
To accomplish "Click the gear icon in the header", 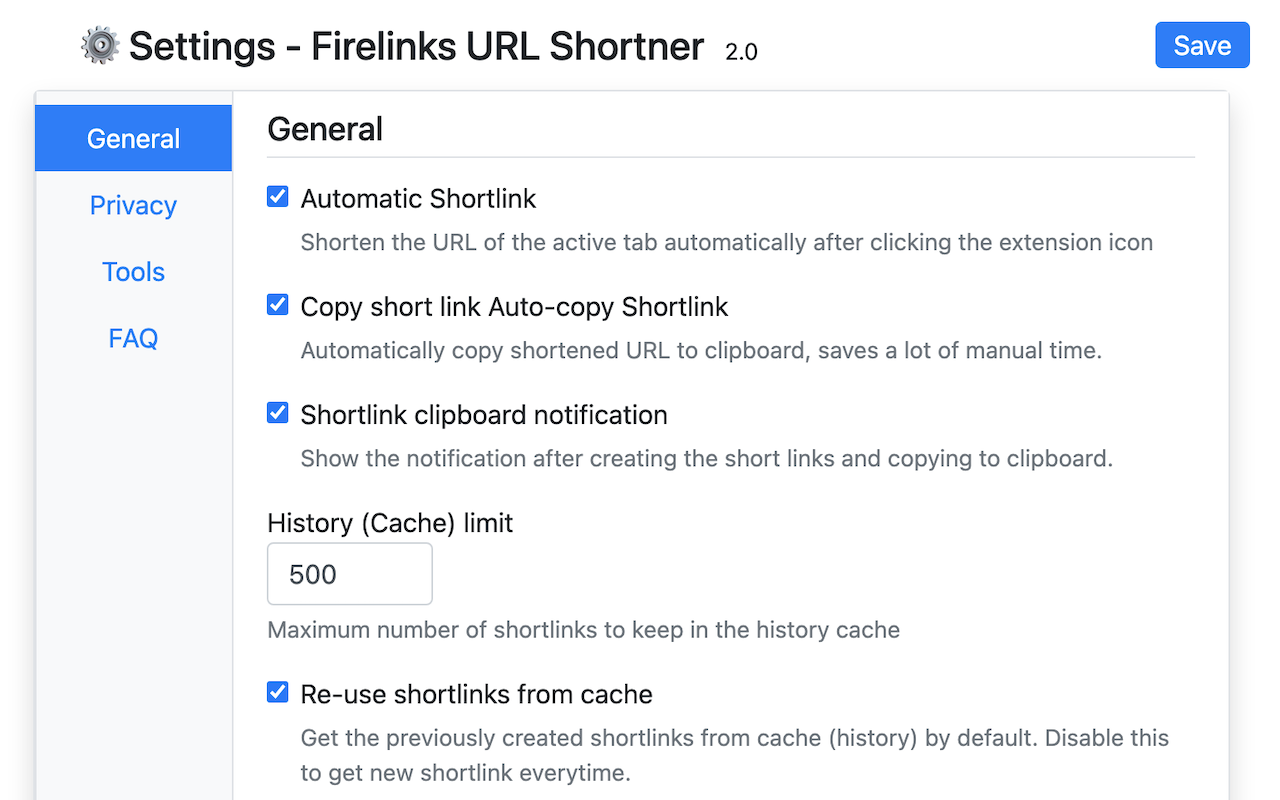I will pos(100,45).
